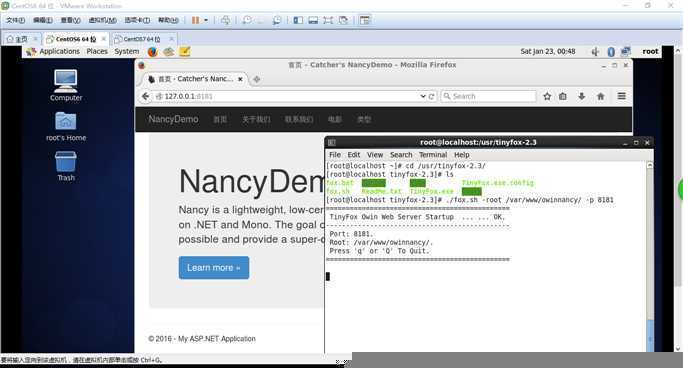Close the CentOS7 64 位 VM tab
The image size is (683, 368).
point(171,39)
